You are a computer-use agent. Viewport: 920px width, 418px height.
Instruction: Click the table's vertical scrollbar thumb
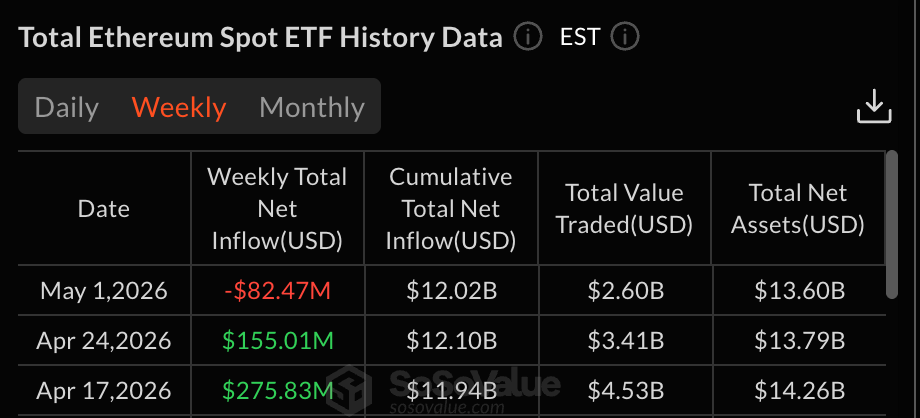[x=891, y=224]
